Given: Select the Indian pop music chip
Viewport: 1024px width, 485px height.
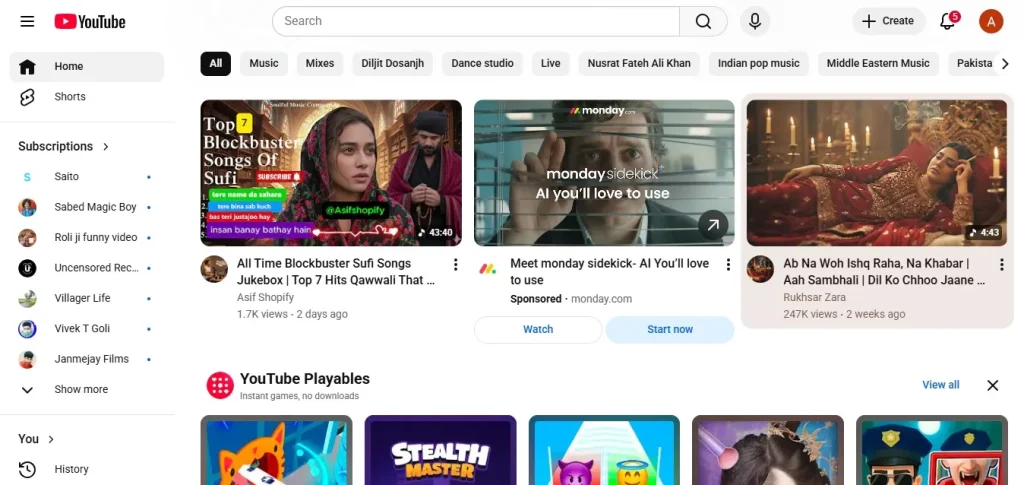Looking at the screenshot, I should (759, 63).
